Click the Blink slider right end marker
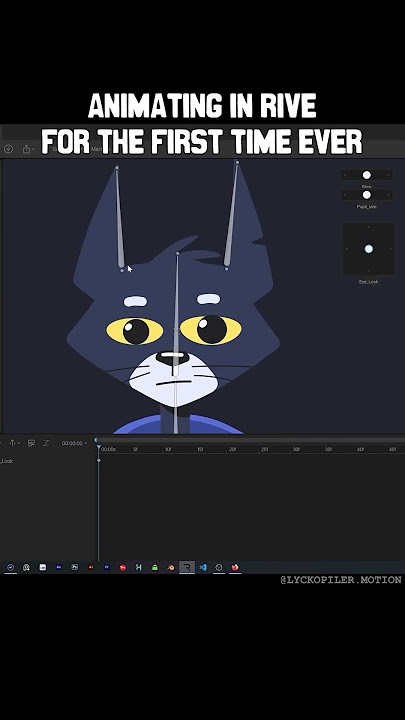This screenshot has width=405, height=720. click(x=388, y=175)
